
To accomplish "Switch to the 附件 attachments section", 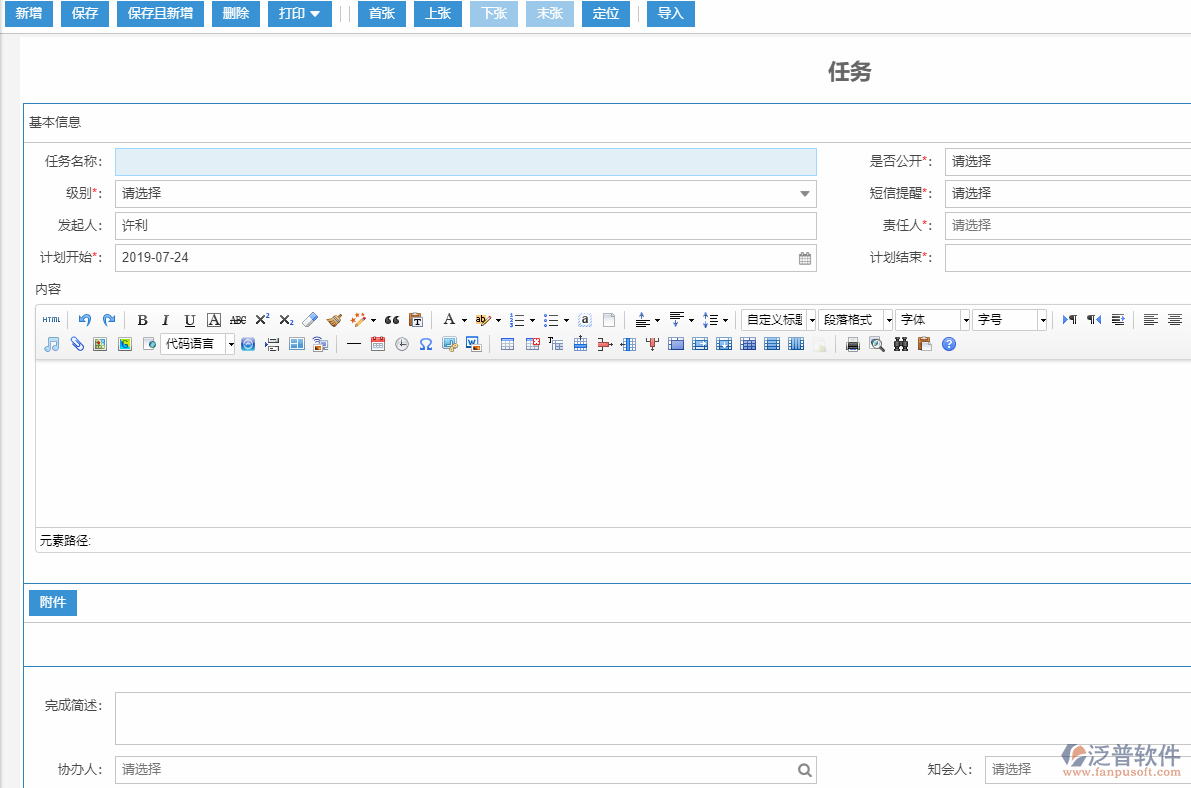I will 52,602.
